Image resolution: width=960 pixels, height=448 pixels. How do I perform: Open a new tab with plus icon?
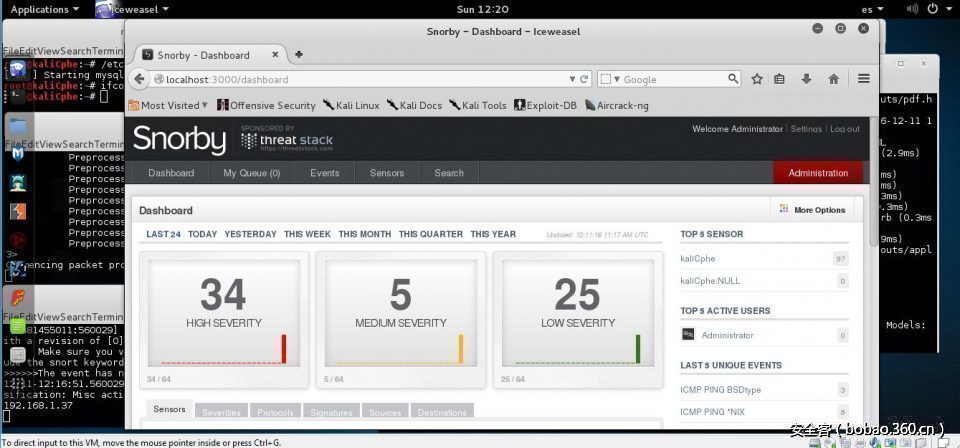(299, 54)
